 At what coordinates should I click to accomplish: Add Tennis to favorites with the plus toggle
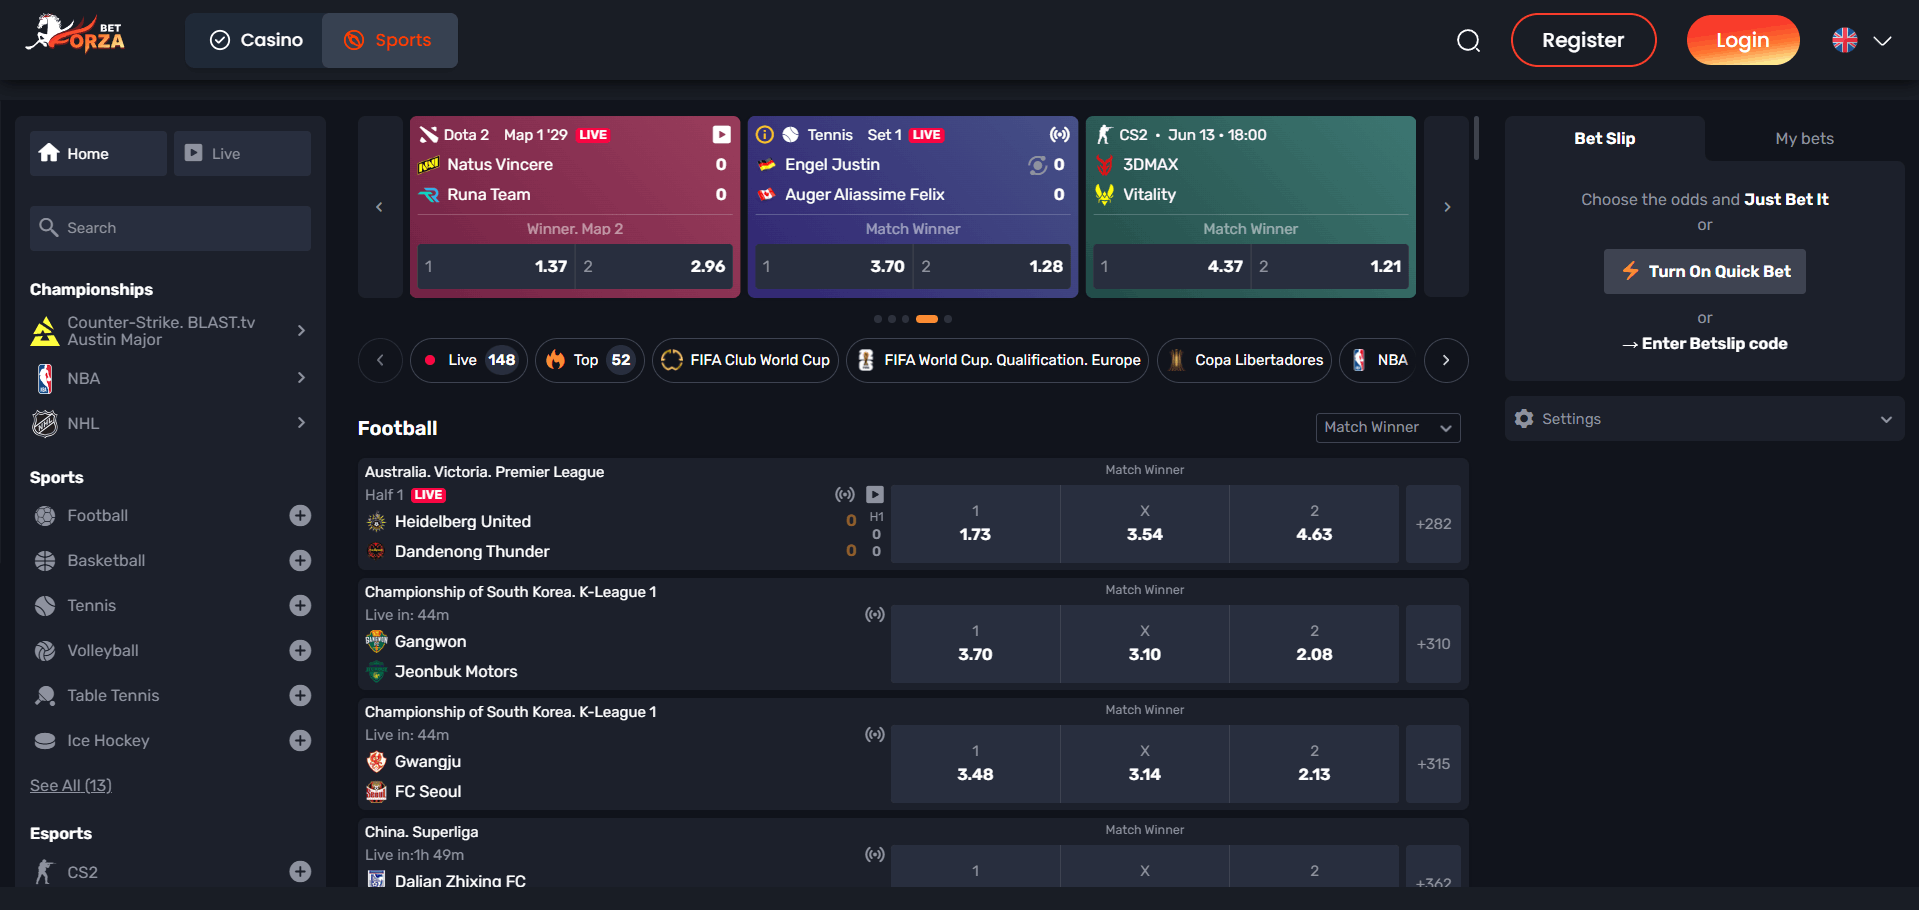[300, 605]
